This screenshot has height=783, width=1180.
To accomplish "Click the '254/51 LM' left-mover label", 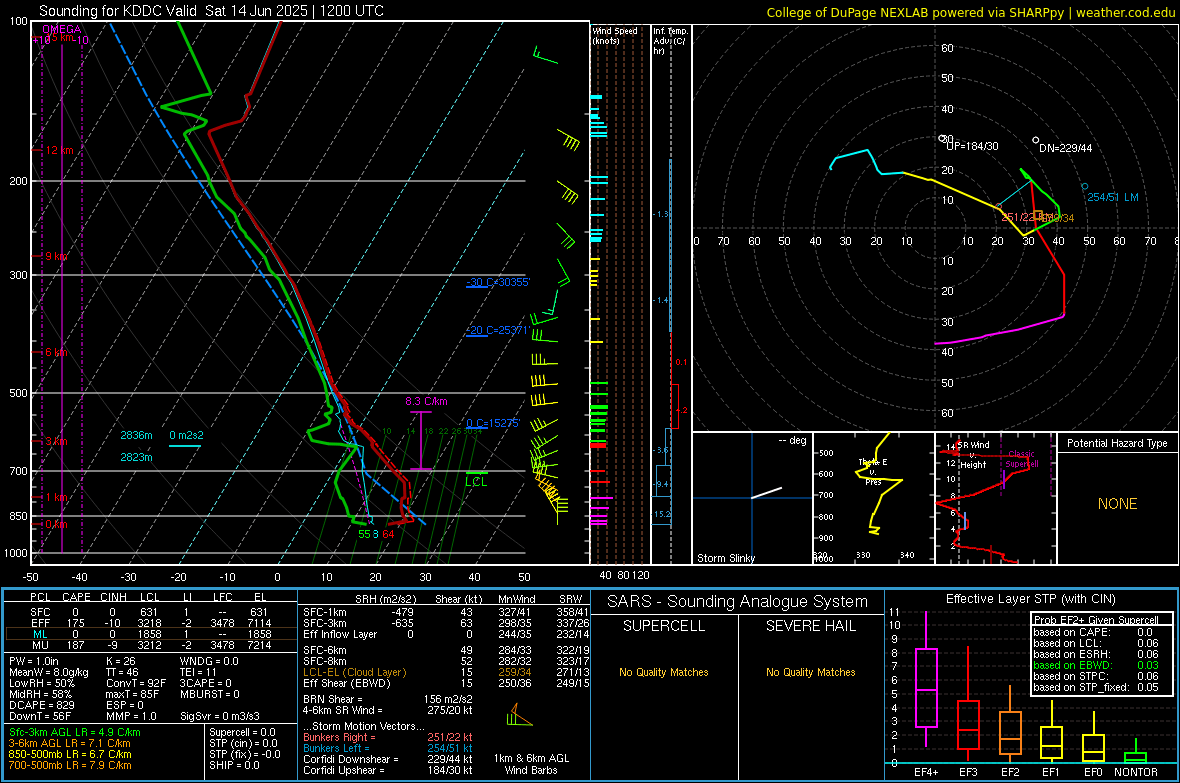I will [x=1113, y=197].
